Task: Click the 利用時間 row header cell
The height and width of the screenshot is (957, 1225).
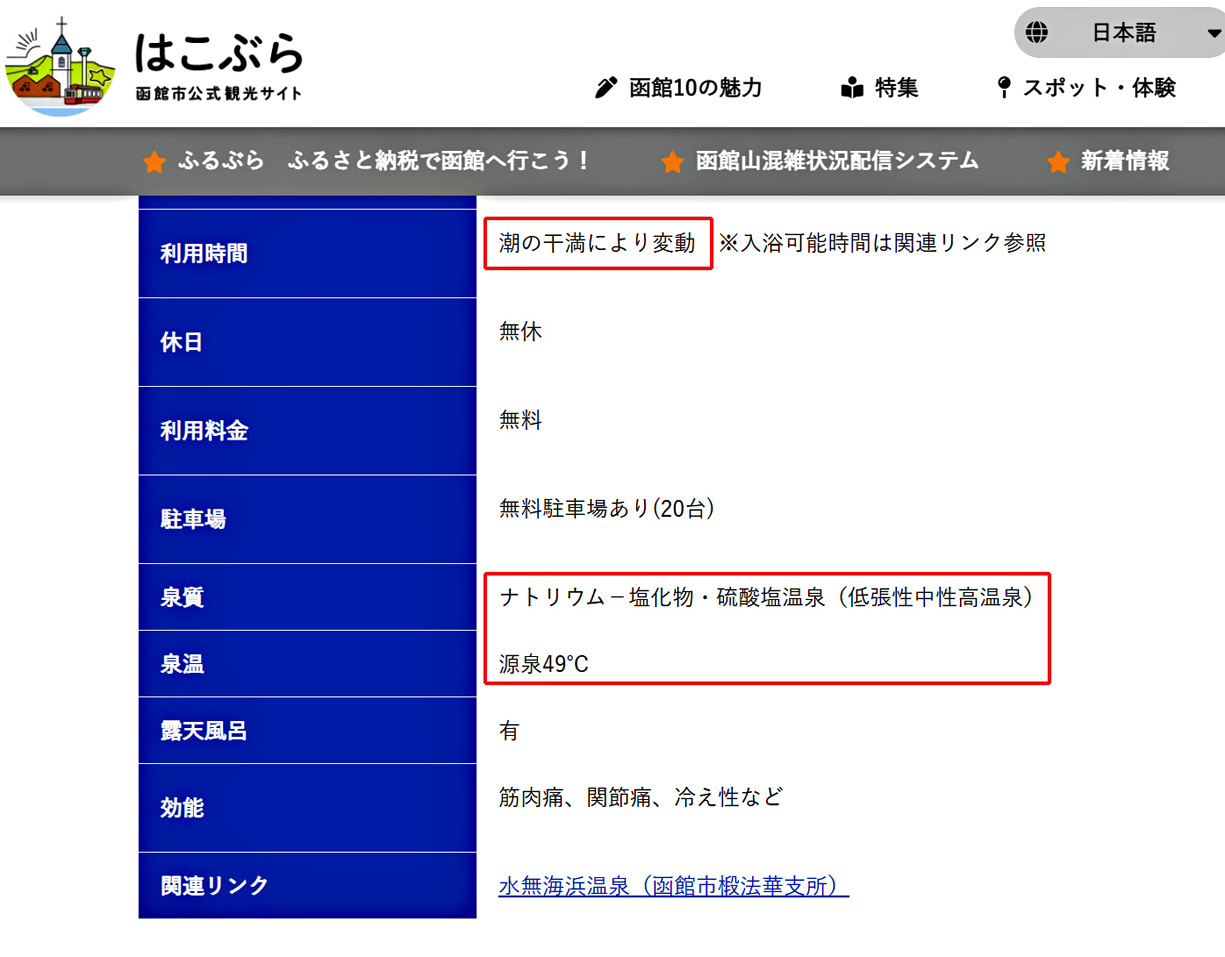Action: pyautogui.click(x=307, y=254)
